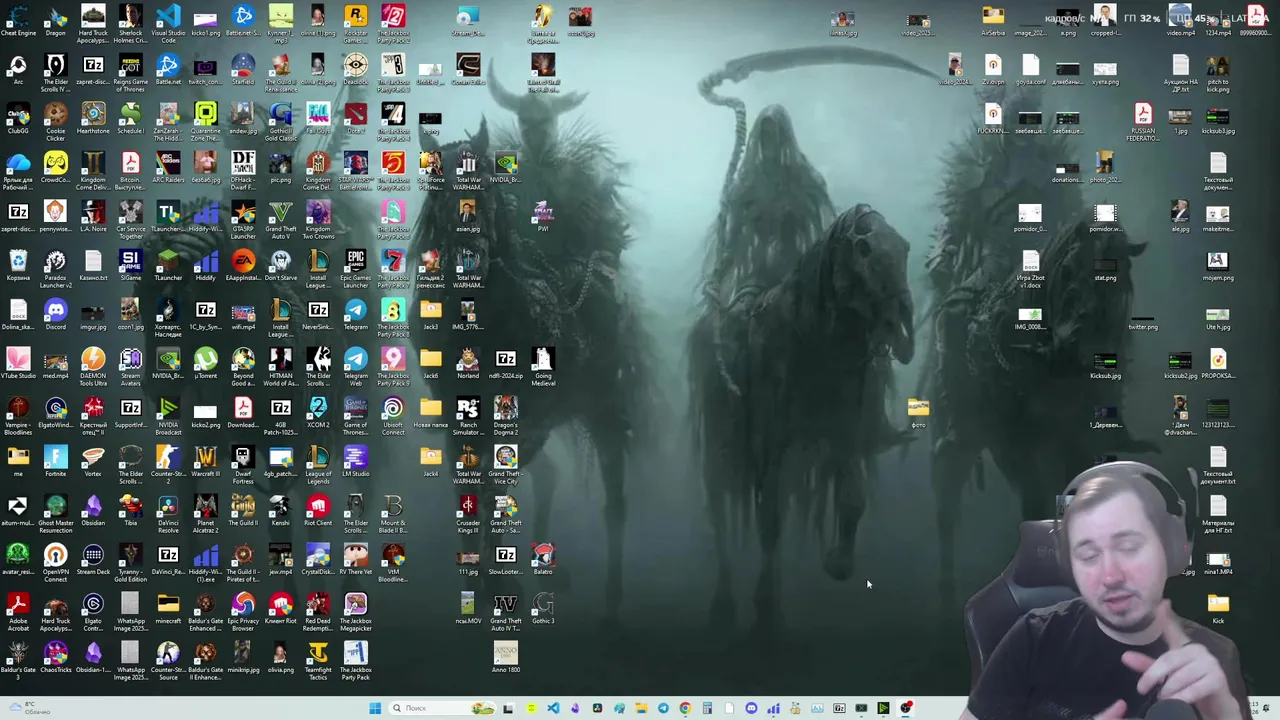Screen dimensions: 1280x720
Task: Launch the Dota 2 desktop shortcut
Action: pyautogui.click(x=355, y=119)
